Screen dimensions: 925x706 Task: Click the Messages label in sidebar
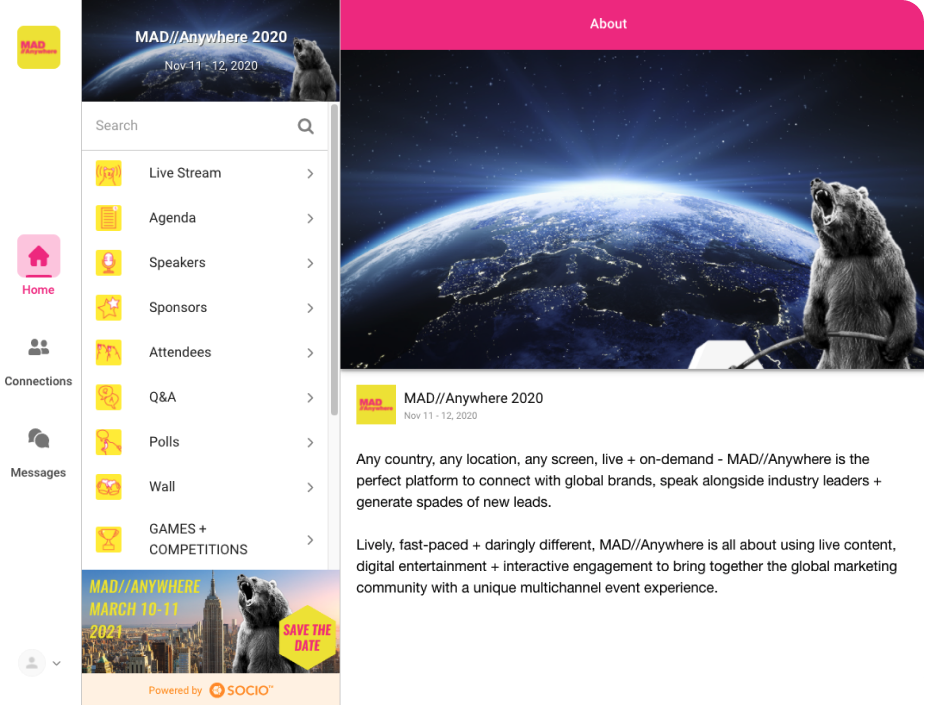click(38, 472)
